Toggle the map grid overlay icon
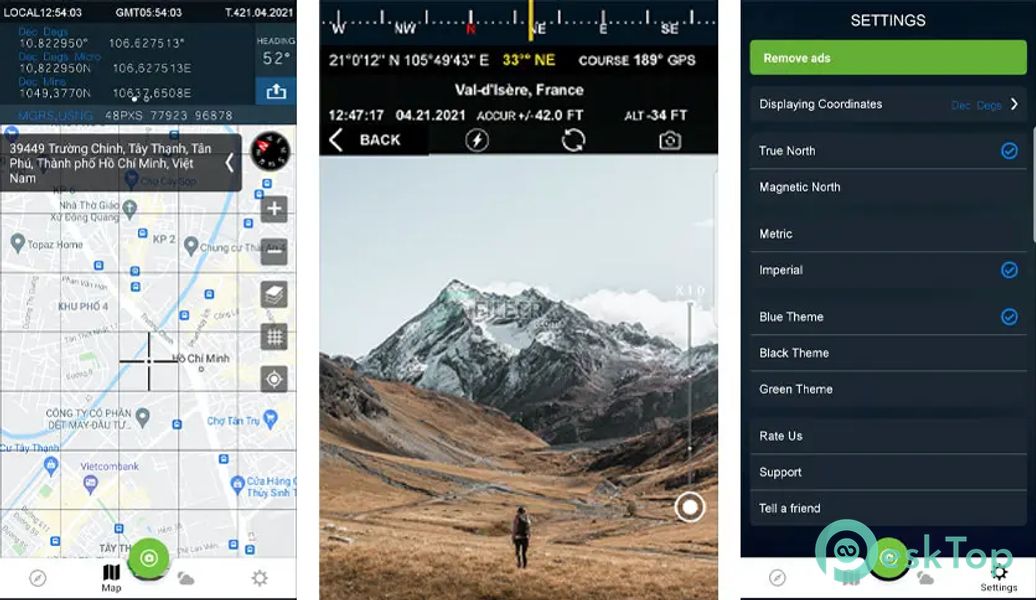 [274, 337]
